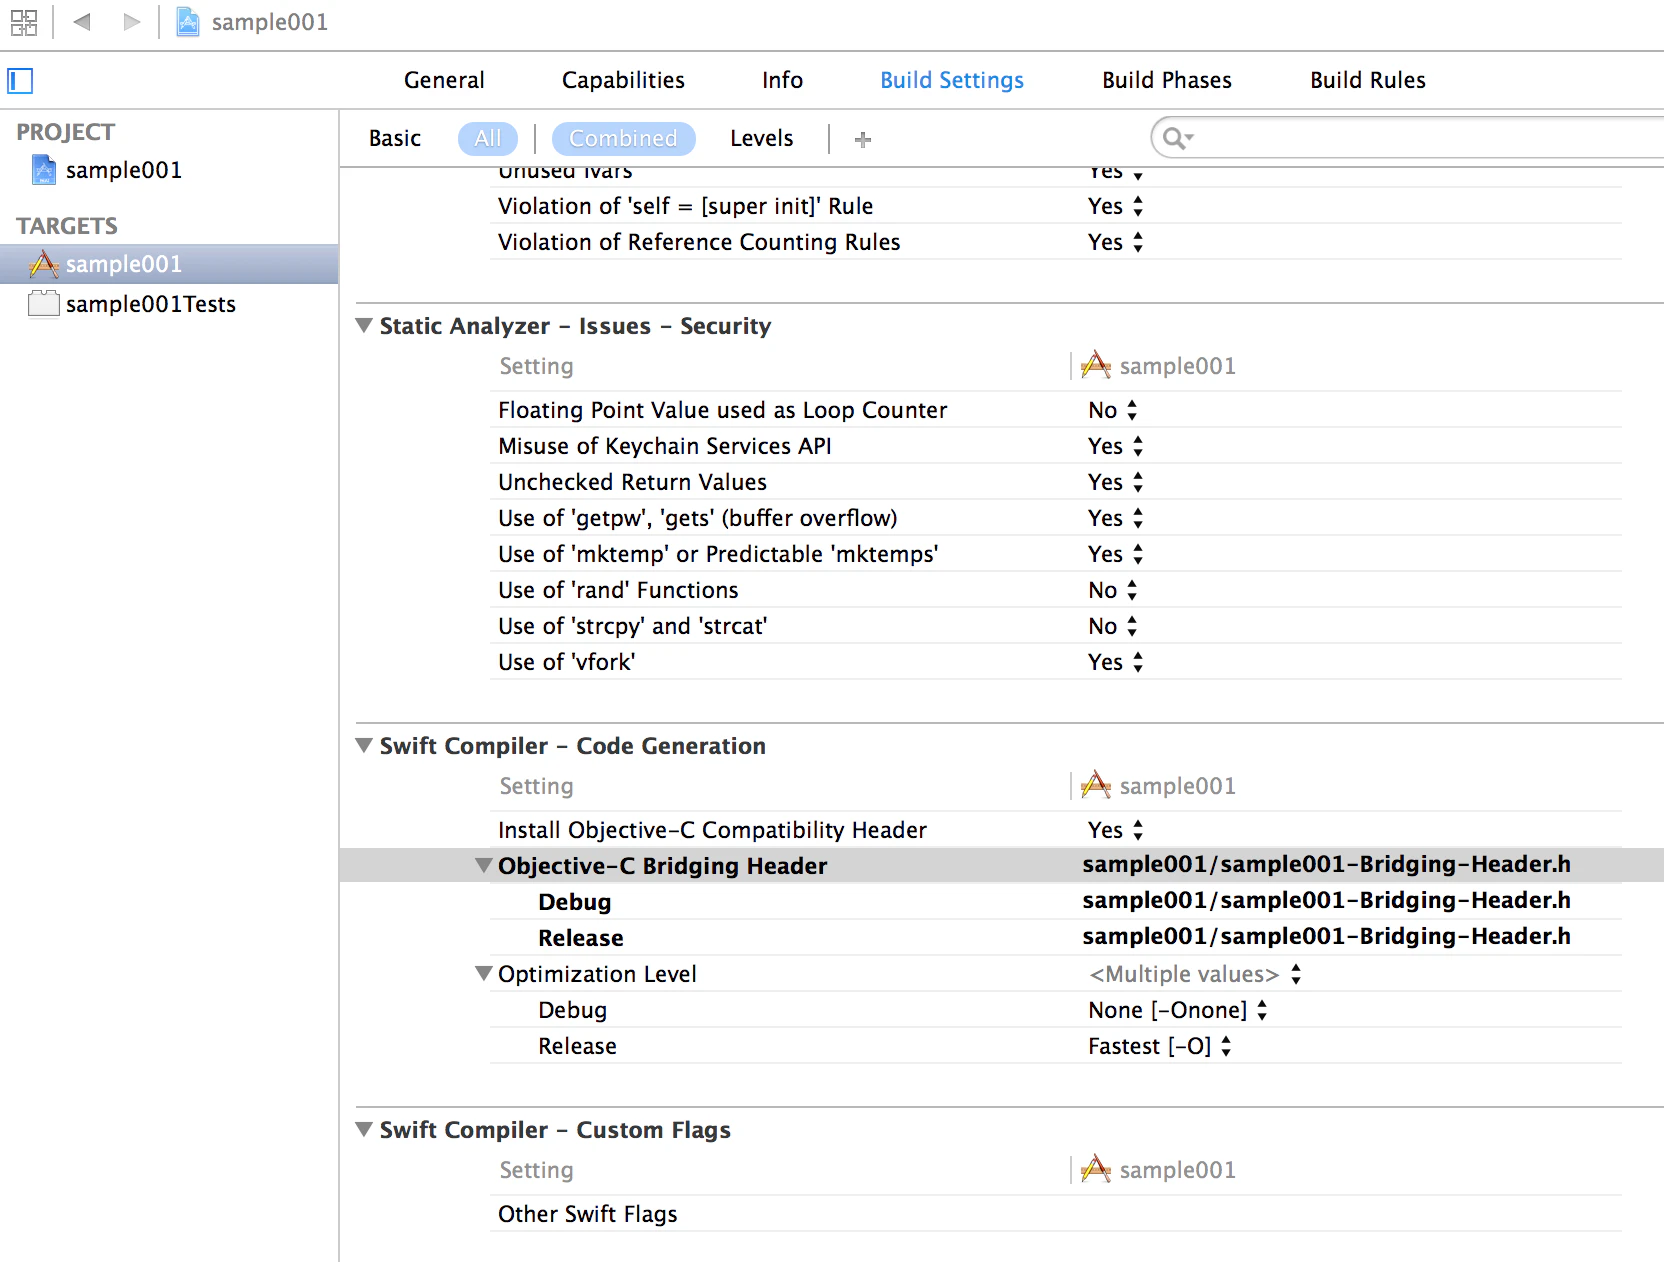Toggle the All settings filter
Viewport: 1664px width, 1262px height.
pyautogui.click(x=488, y=138)
